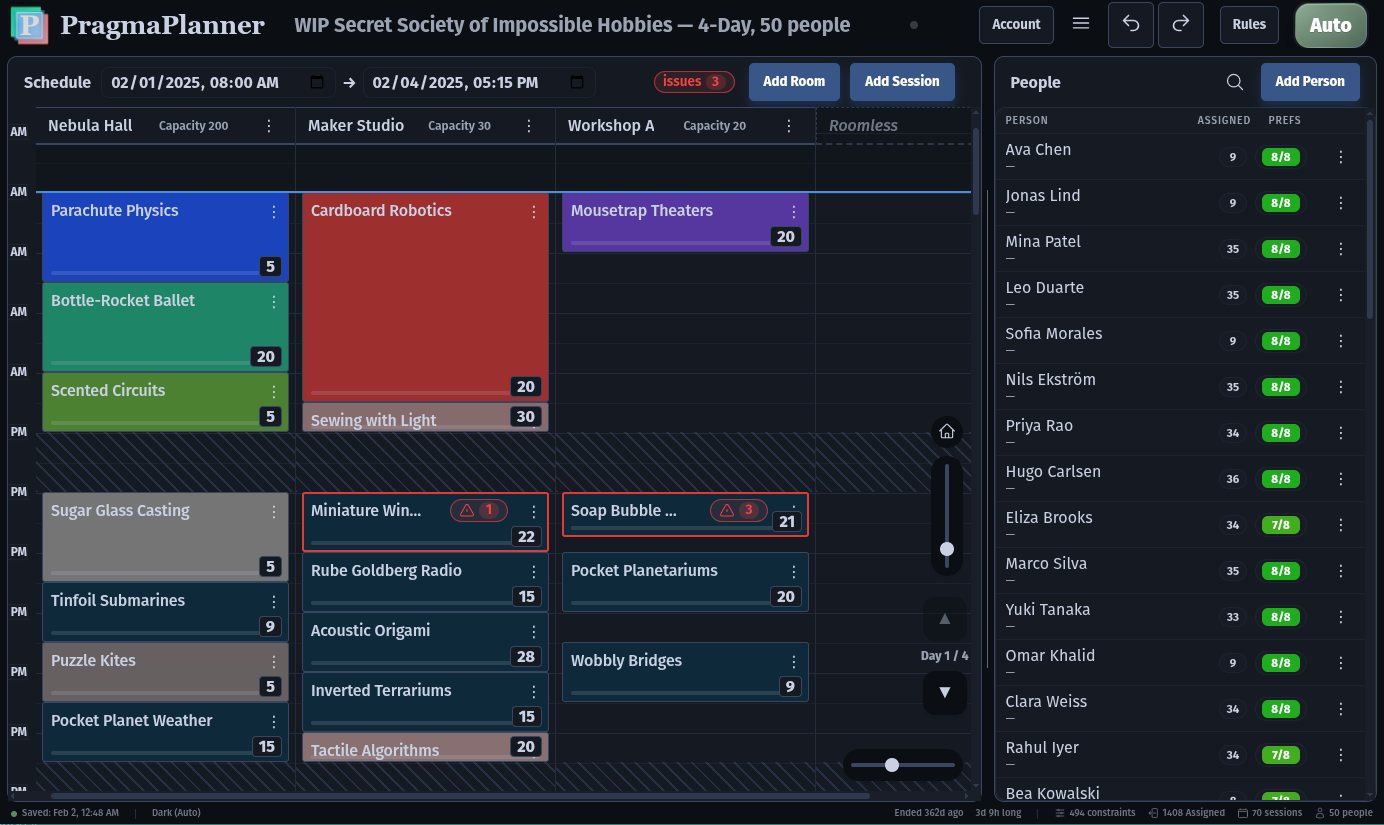
Task: Search people with magnifier icon
Action: (1235, 82)
